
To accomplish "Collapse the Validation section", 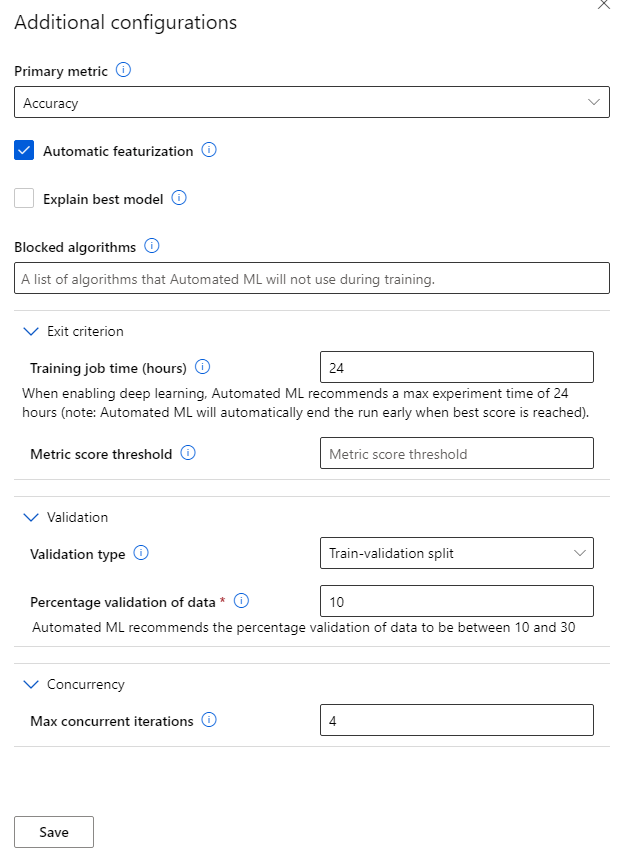I will point(30,517).
